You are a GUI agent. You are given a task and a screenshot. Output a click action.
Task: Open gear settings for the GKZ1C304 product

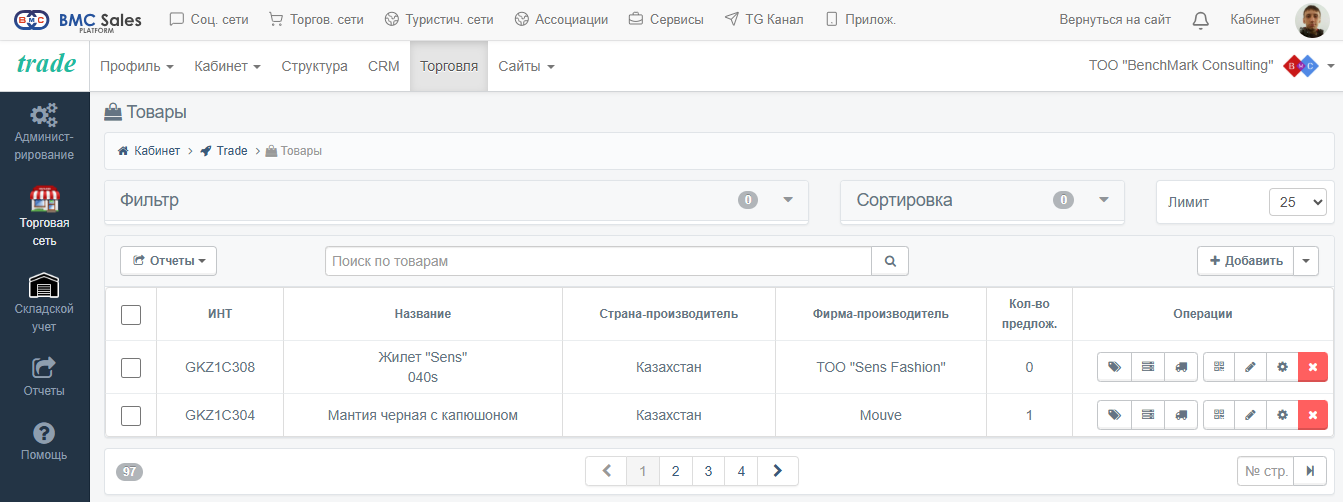1282,415
